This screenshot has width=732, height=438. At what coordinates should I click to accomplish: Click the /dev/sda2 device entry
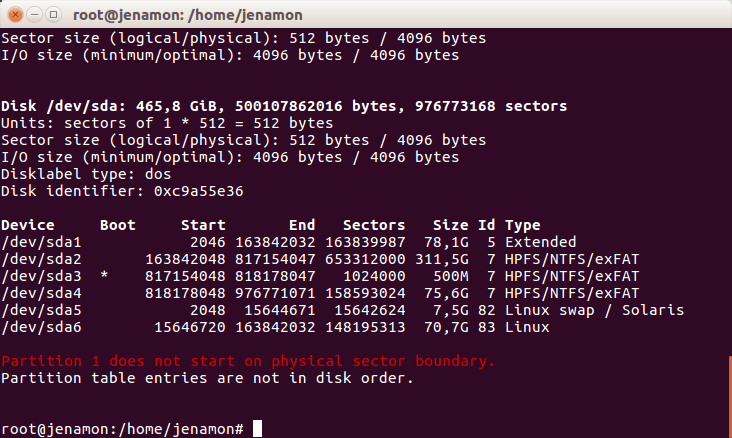coord(41,259)
